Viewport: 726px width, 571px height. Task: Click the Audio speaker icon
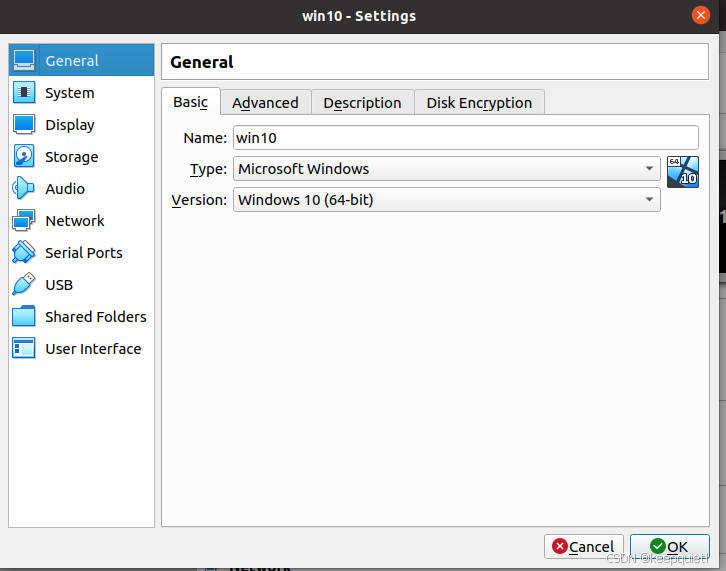[x=25, y=188]
